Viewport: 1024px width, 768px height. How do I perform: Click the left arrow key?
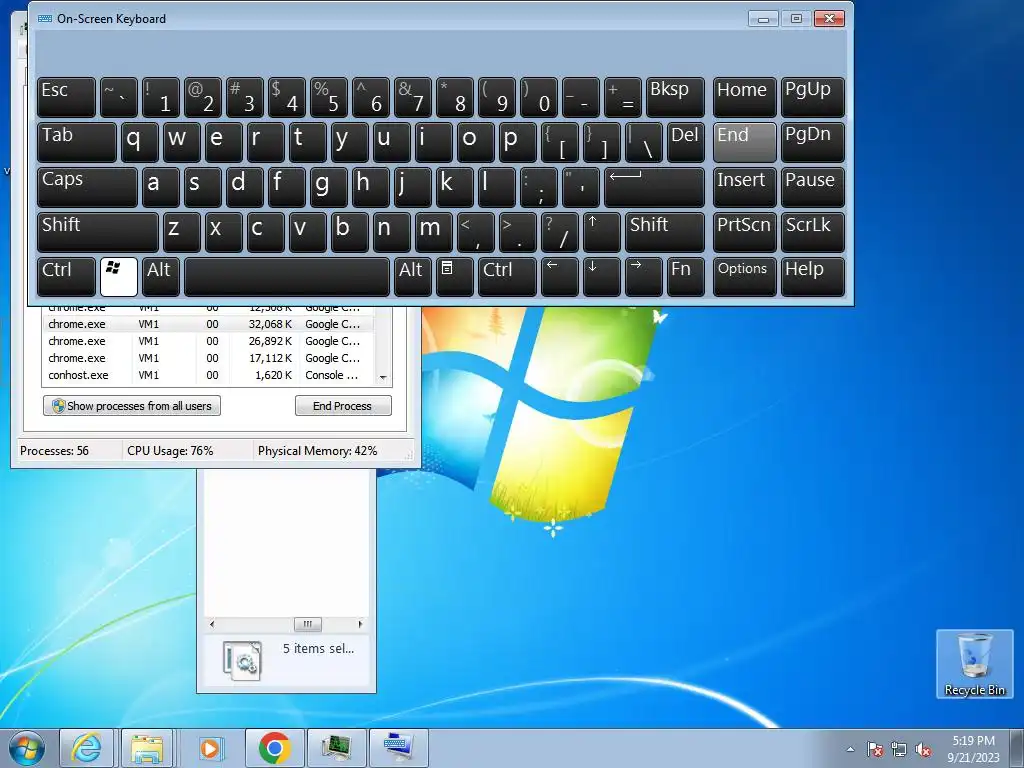(x=560, y=277)
